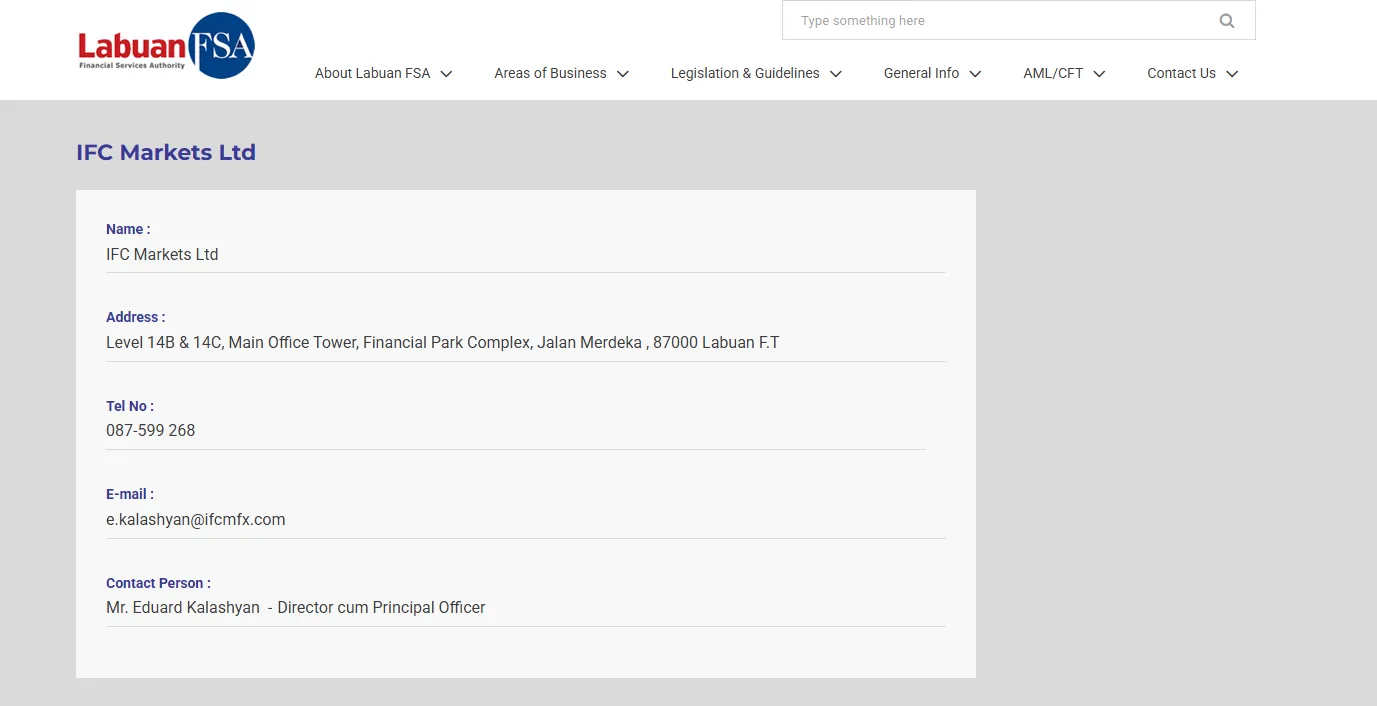
Task: Expand the chevron beside Legislation & Guidelines
Action: [x=836, y=74]
